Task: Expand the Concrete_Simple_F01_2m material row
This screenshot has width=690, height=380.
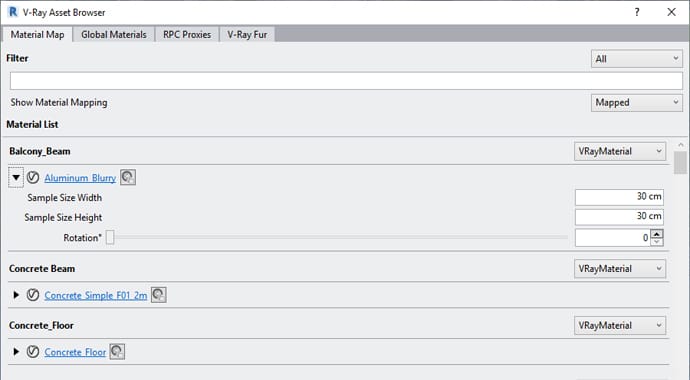Action: click(16, 295)
